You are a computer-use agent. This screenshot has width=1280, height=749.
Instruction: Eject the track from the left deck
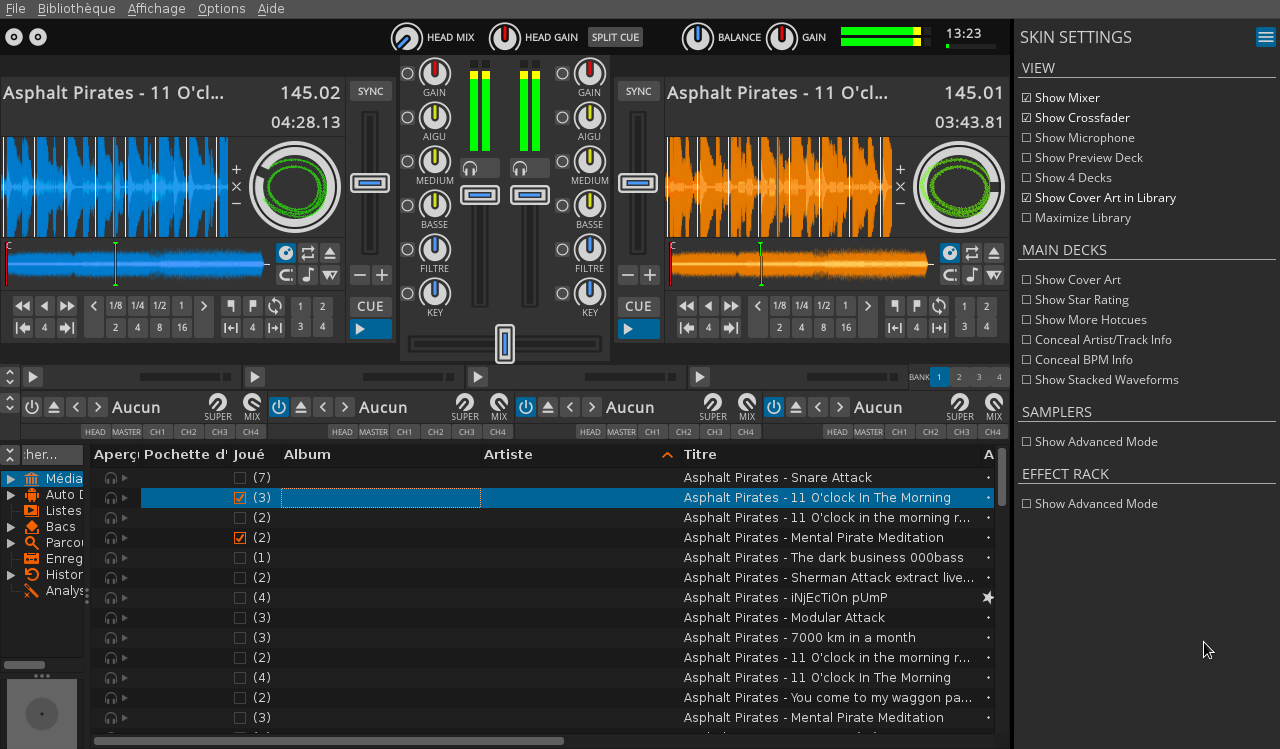[x=330, y=253]
